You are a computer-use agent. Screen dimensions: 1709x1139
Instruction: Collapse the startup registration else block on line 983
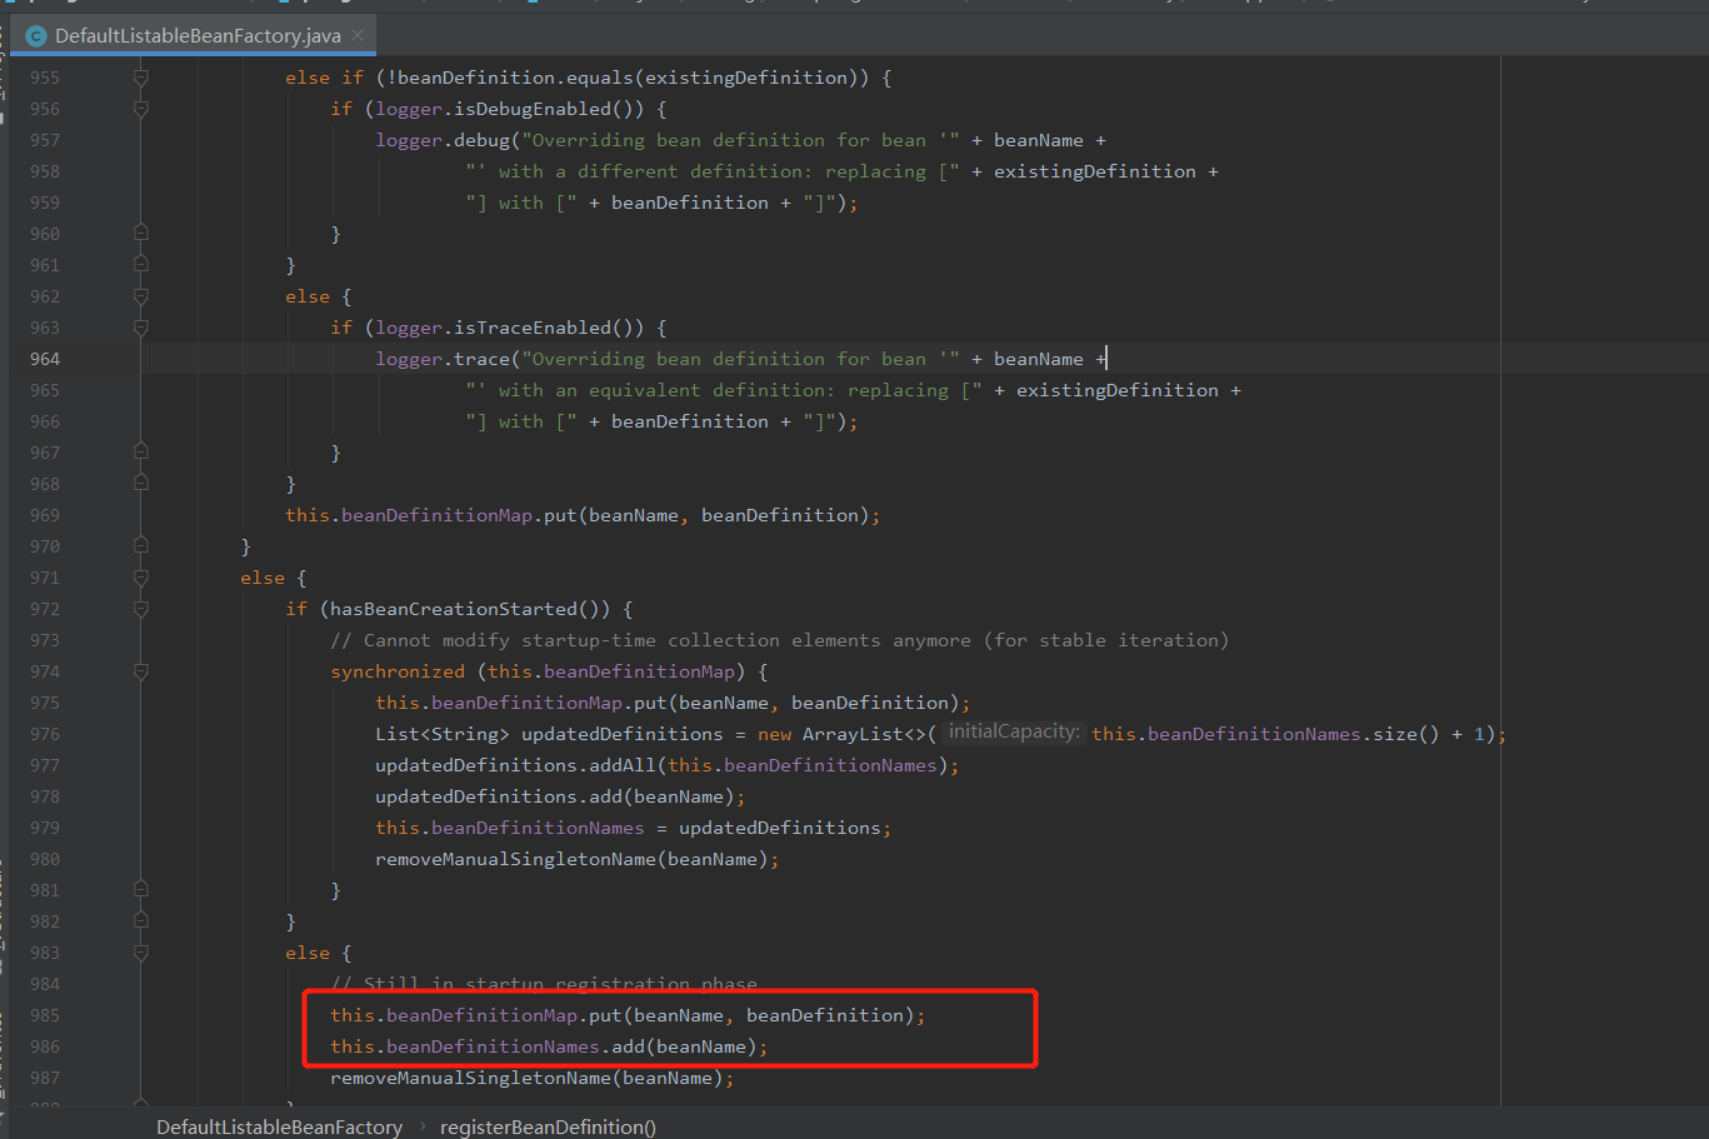click(x=140, y=952)
